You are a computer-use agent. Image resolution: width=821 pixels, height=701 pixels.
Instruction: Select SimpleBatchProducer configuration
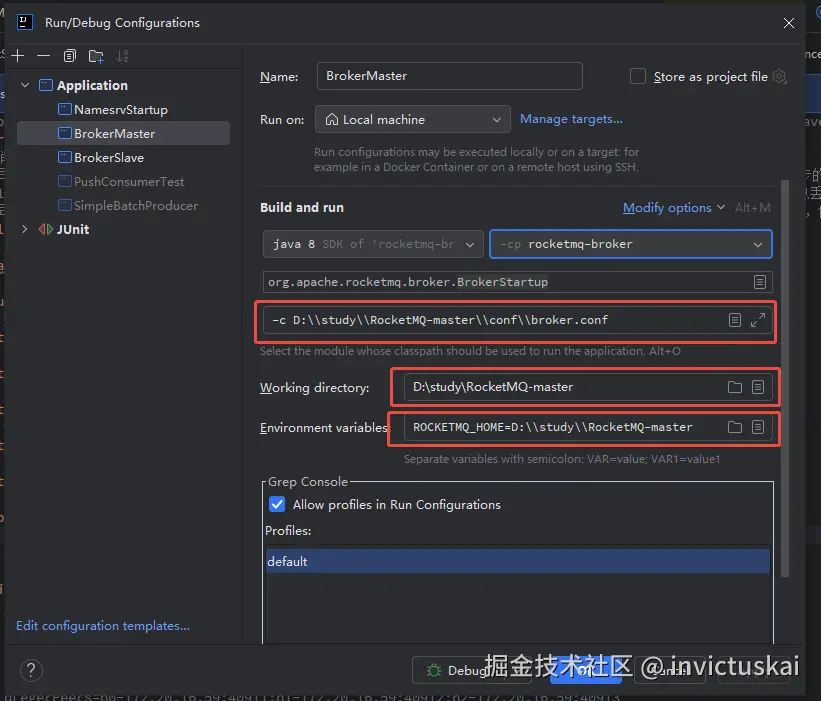pos(136,206)
